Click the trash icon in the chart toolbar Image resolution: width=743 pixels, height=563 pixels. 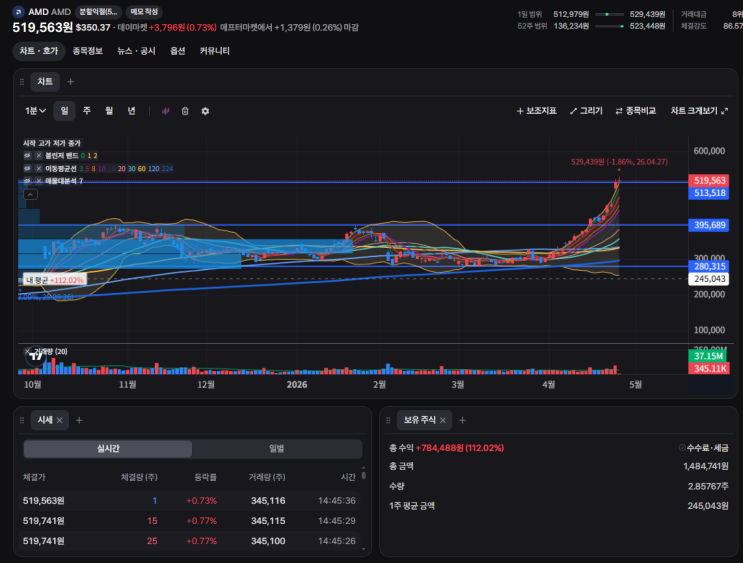coord(185,111)
